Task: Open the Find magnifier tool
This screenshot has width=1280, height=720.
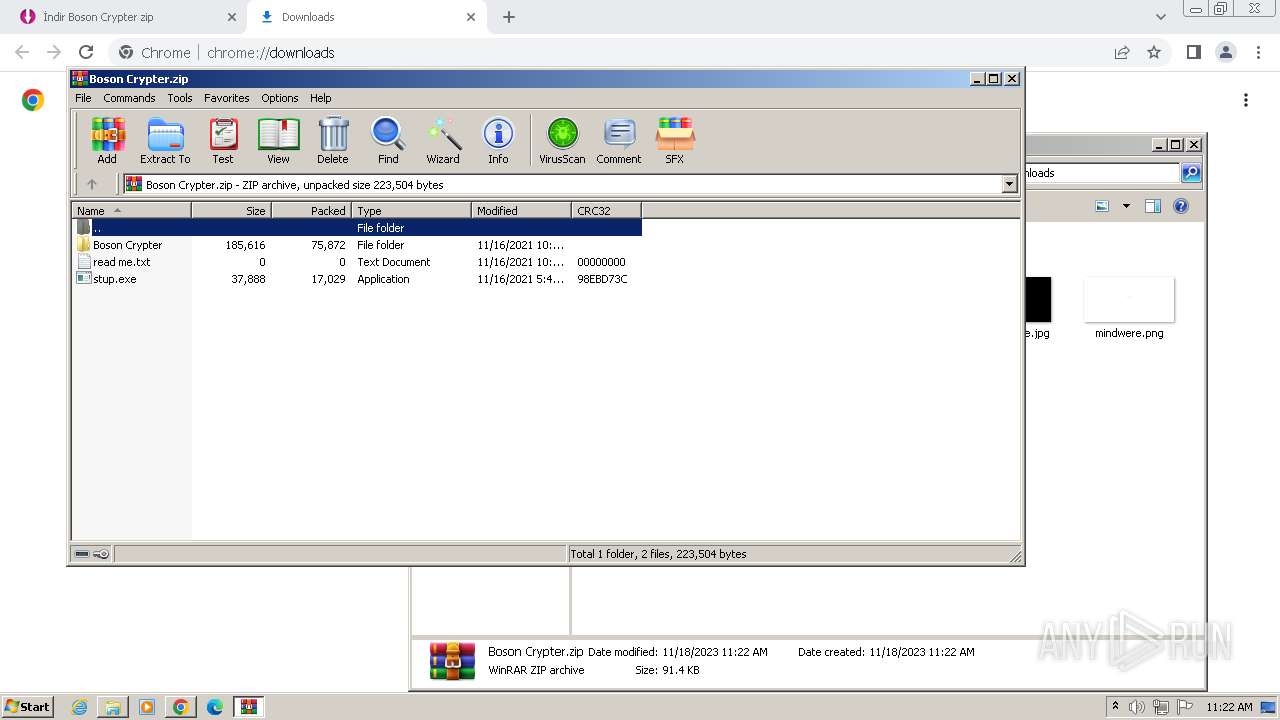Action: tap(388, 140)
